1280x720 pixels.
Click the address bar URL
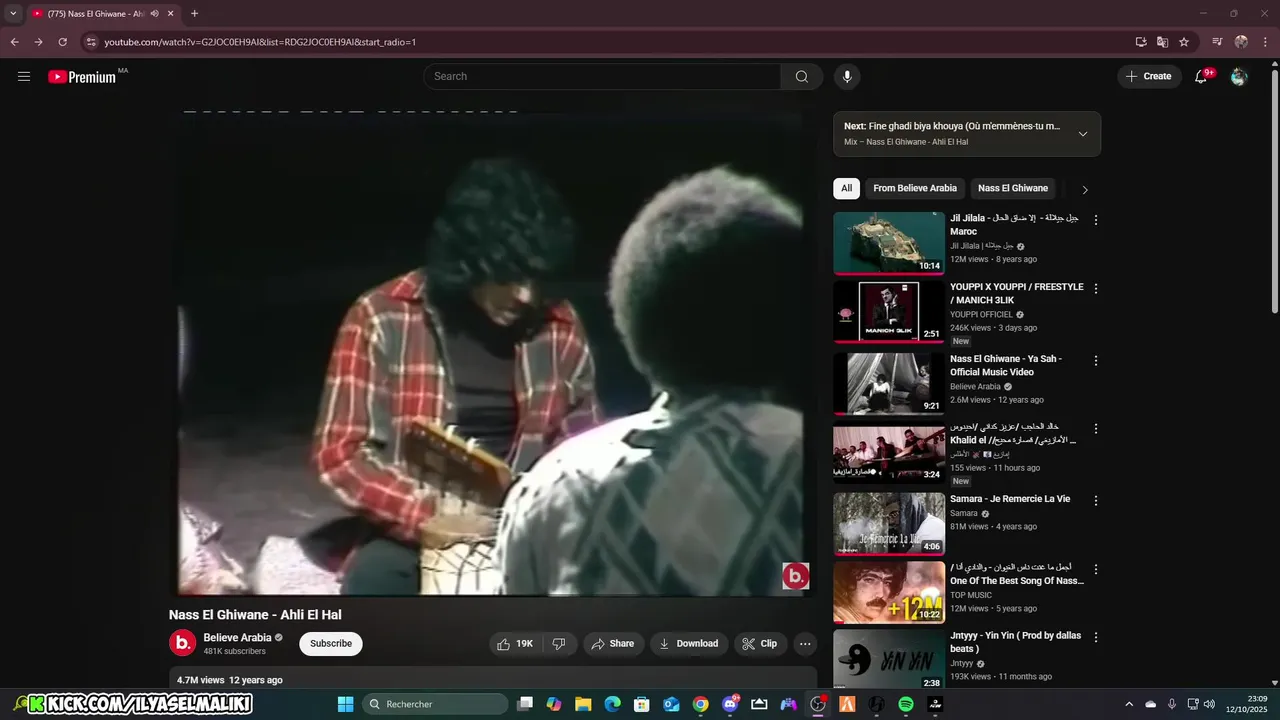pyautogui.click(x=260, y=42)
